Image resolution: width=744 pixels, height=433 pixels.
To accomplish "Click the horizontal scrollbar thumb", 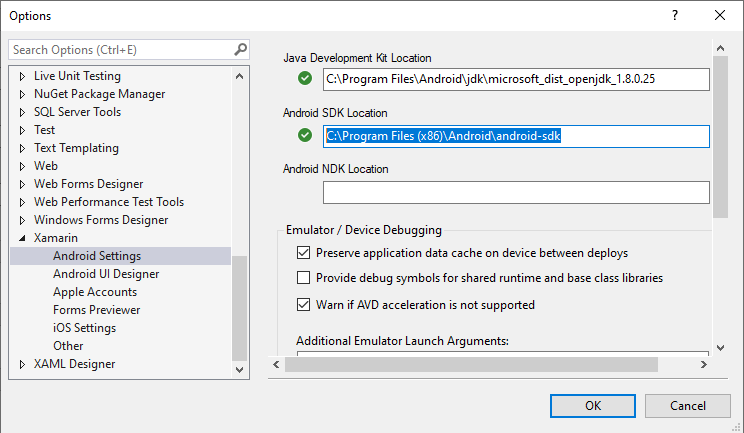I will coord(471,364).
